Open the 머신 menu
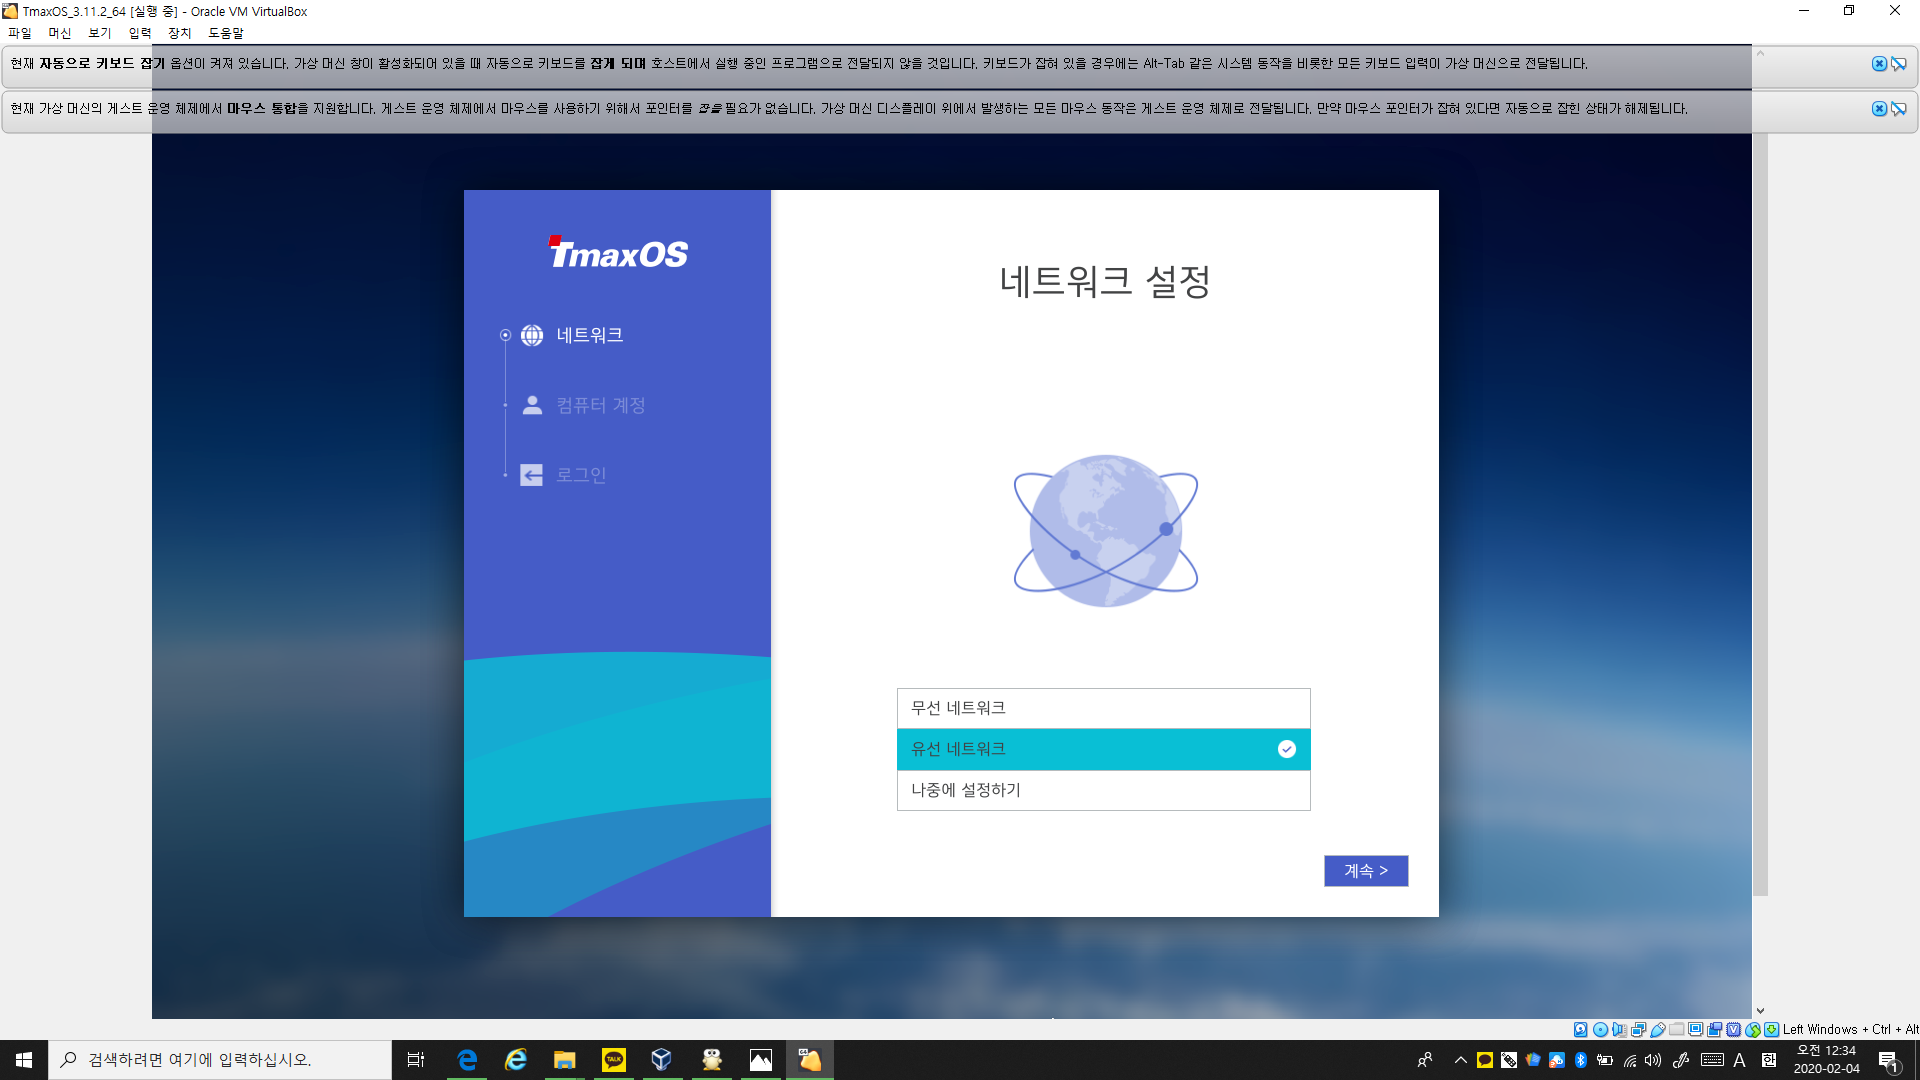 (x=60, y=33)
